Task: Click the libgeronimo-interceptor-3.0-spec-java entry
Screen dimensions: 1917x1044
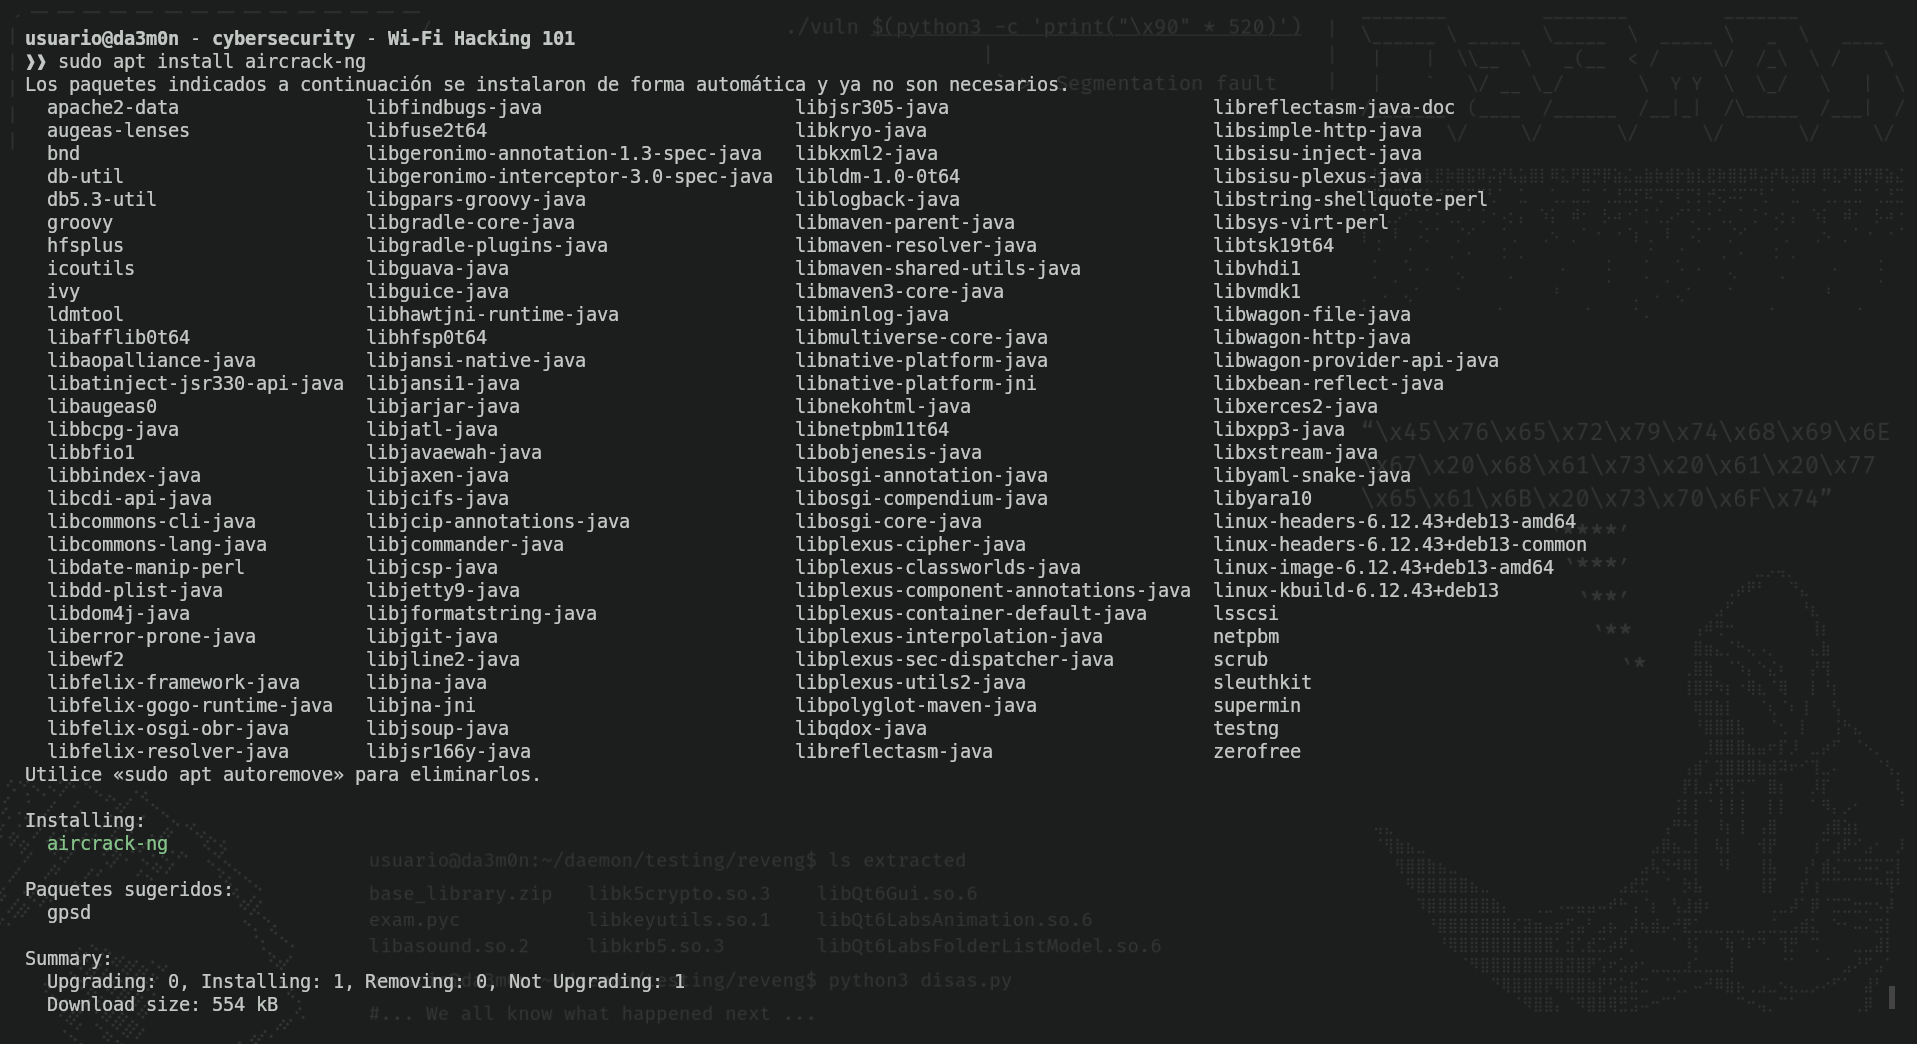Action: [569, 176]
